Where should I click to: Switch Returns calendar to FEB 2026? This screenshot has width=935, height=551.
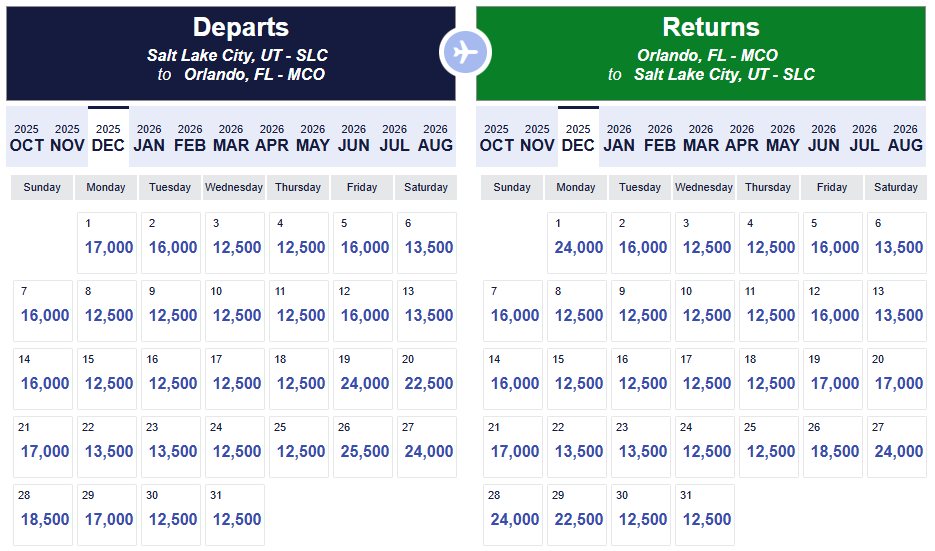[660, 137]
